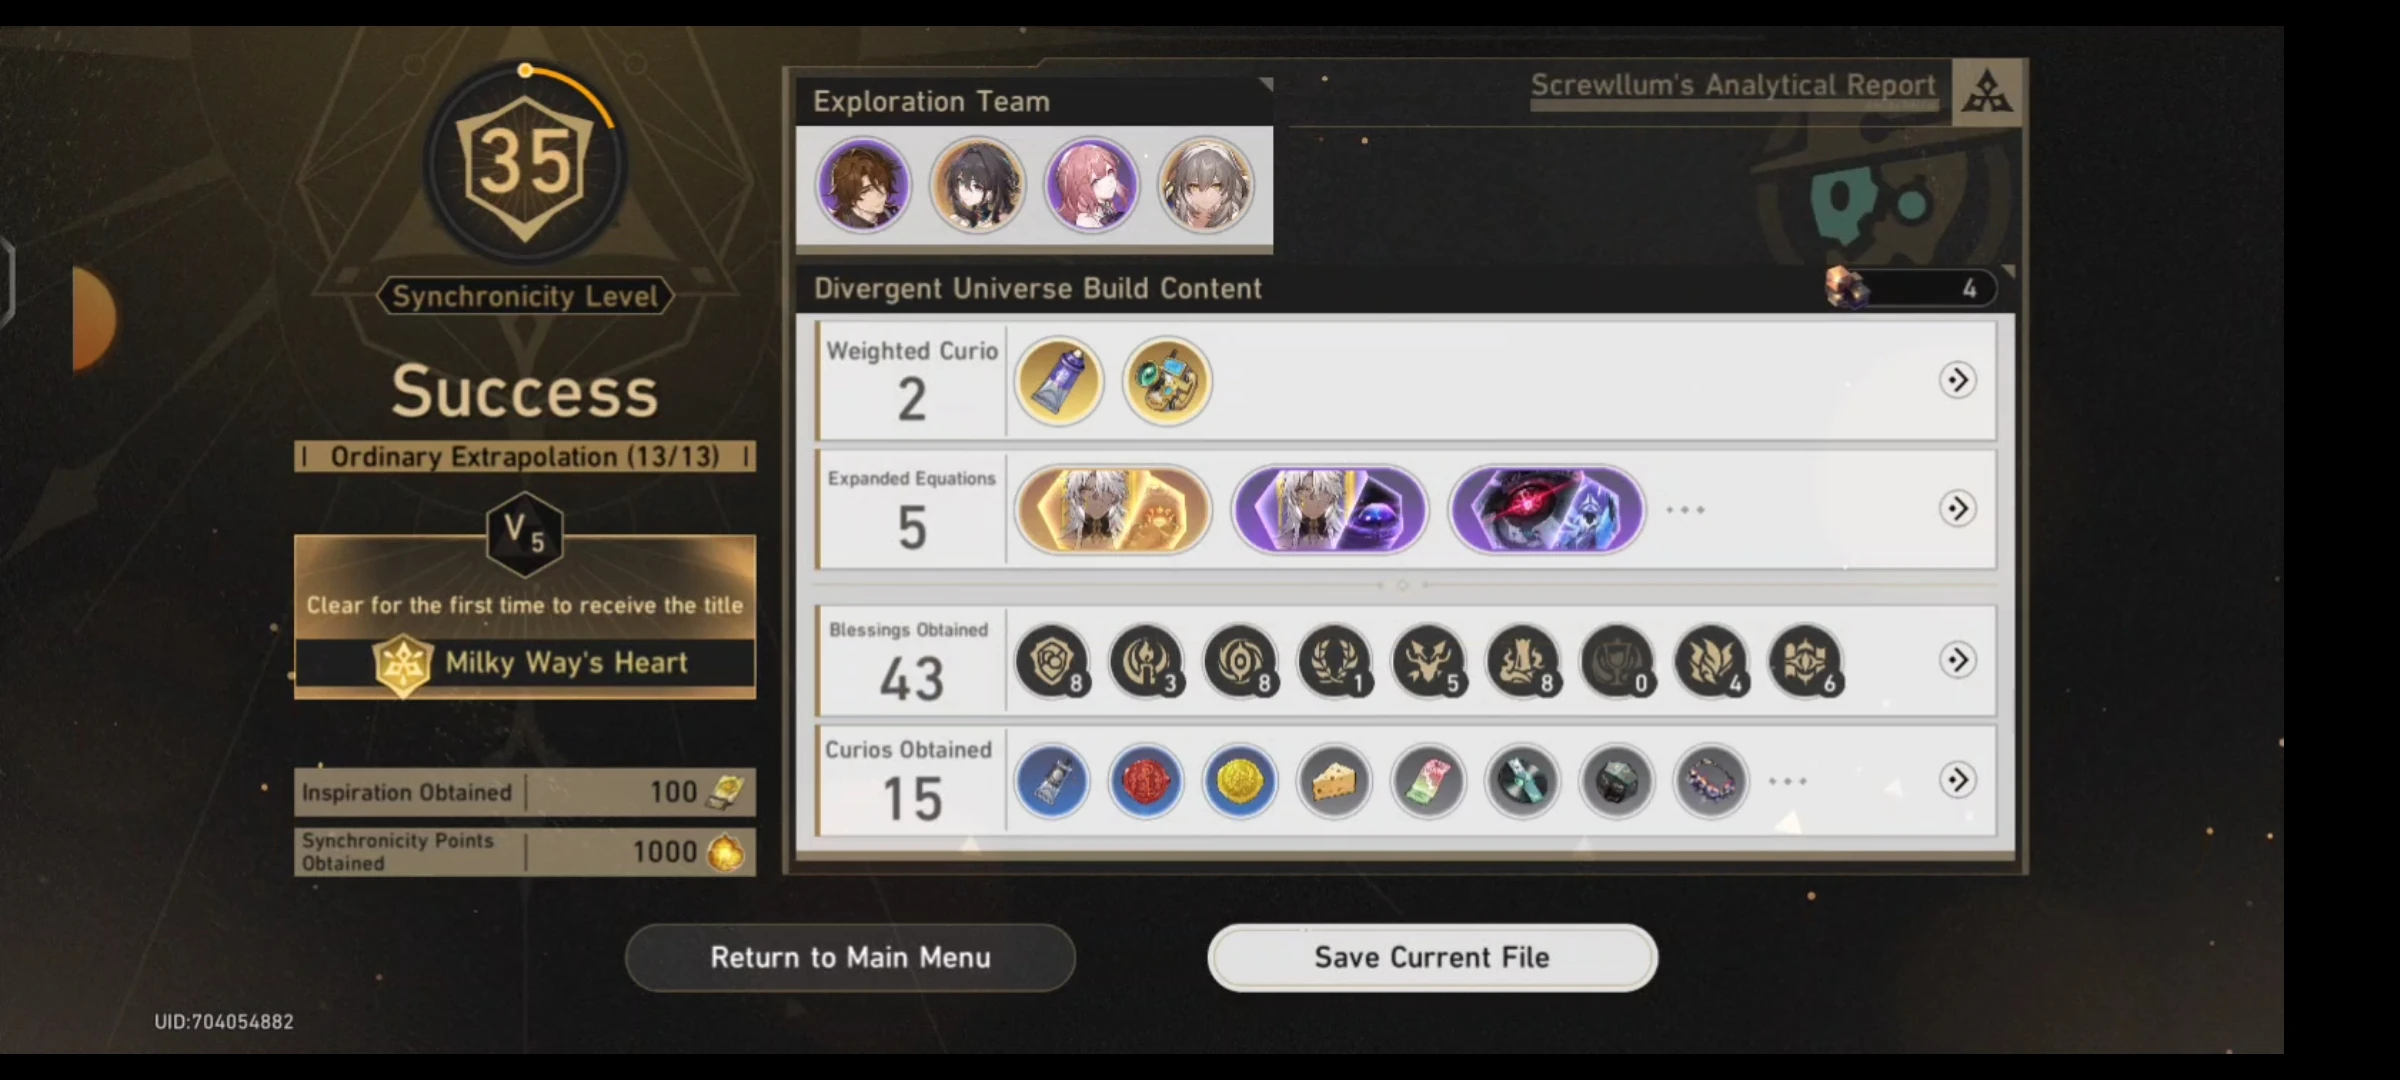The height and width of the screenshot is (1080, 2400).
Task: Click the red seal curio icon
Action: coord(1146,781)
